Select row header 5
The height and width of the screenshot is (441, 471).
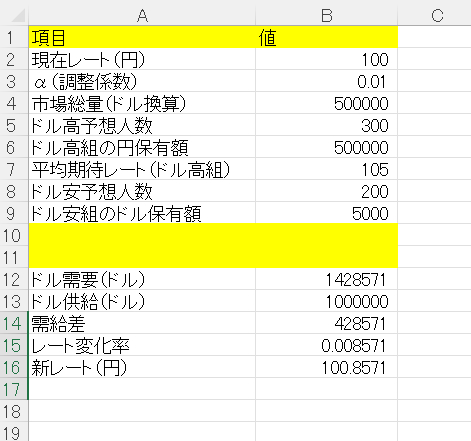point(14,125)
